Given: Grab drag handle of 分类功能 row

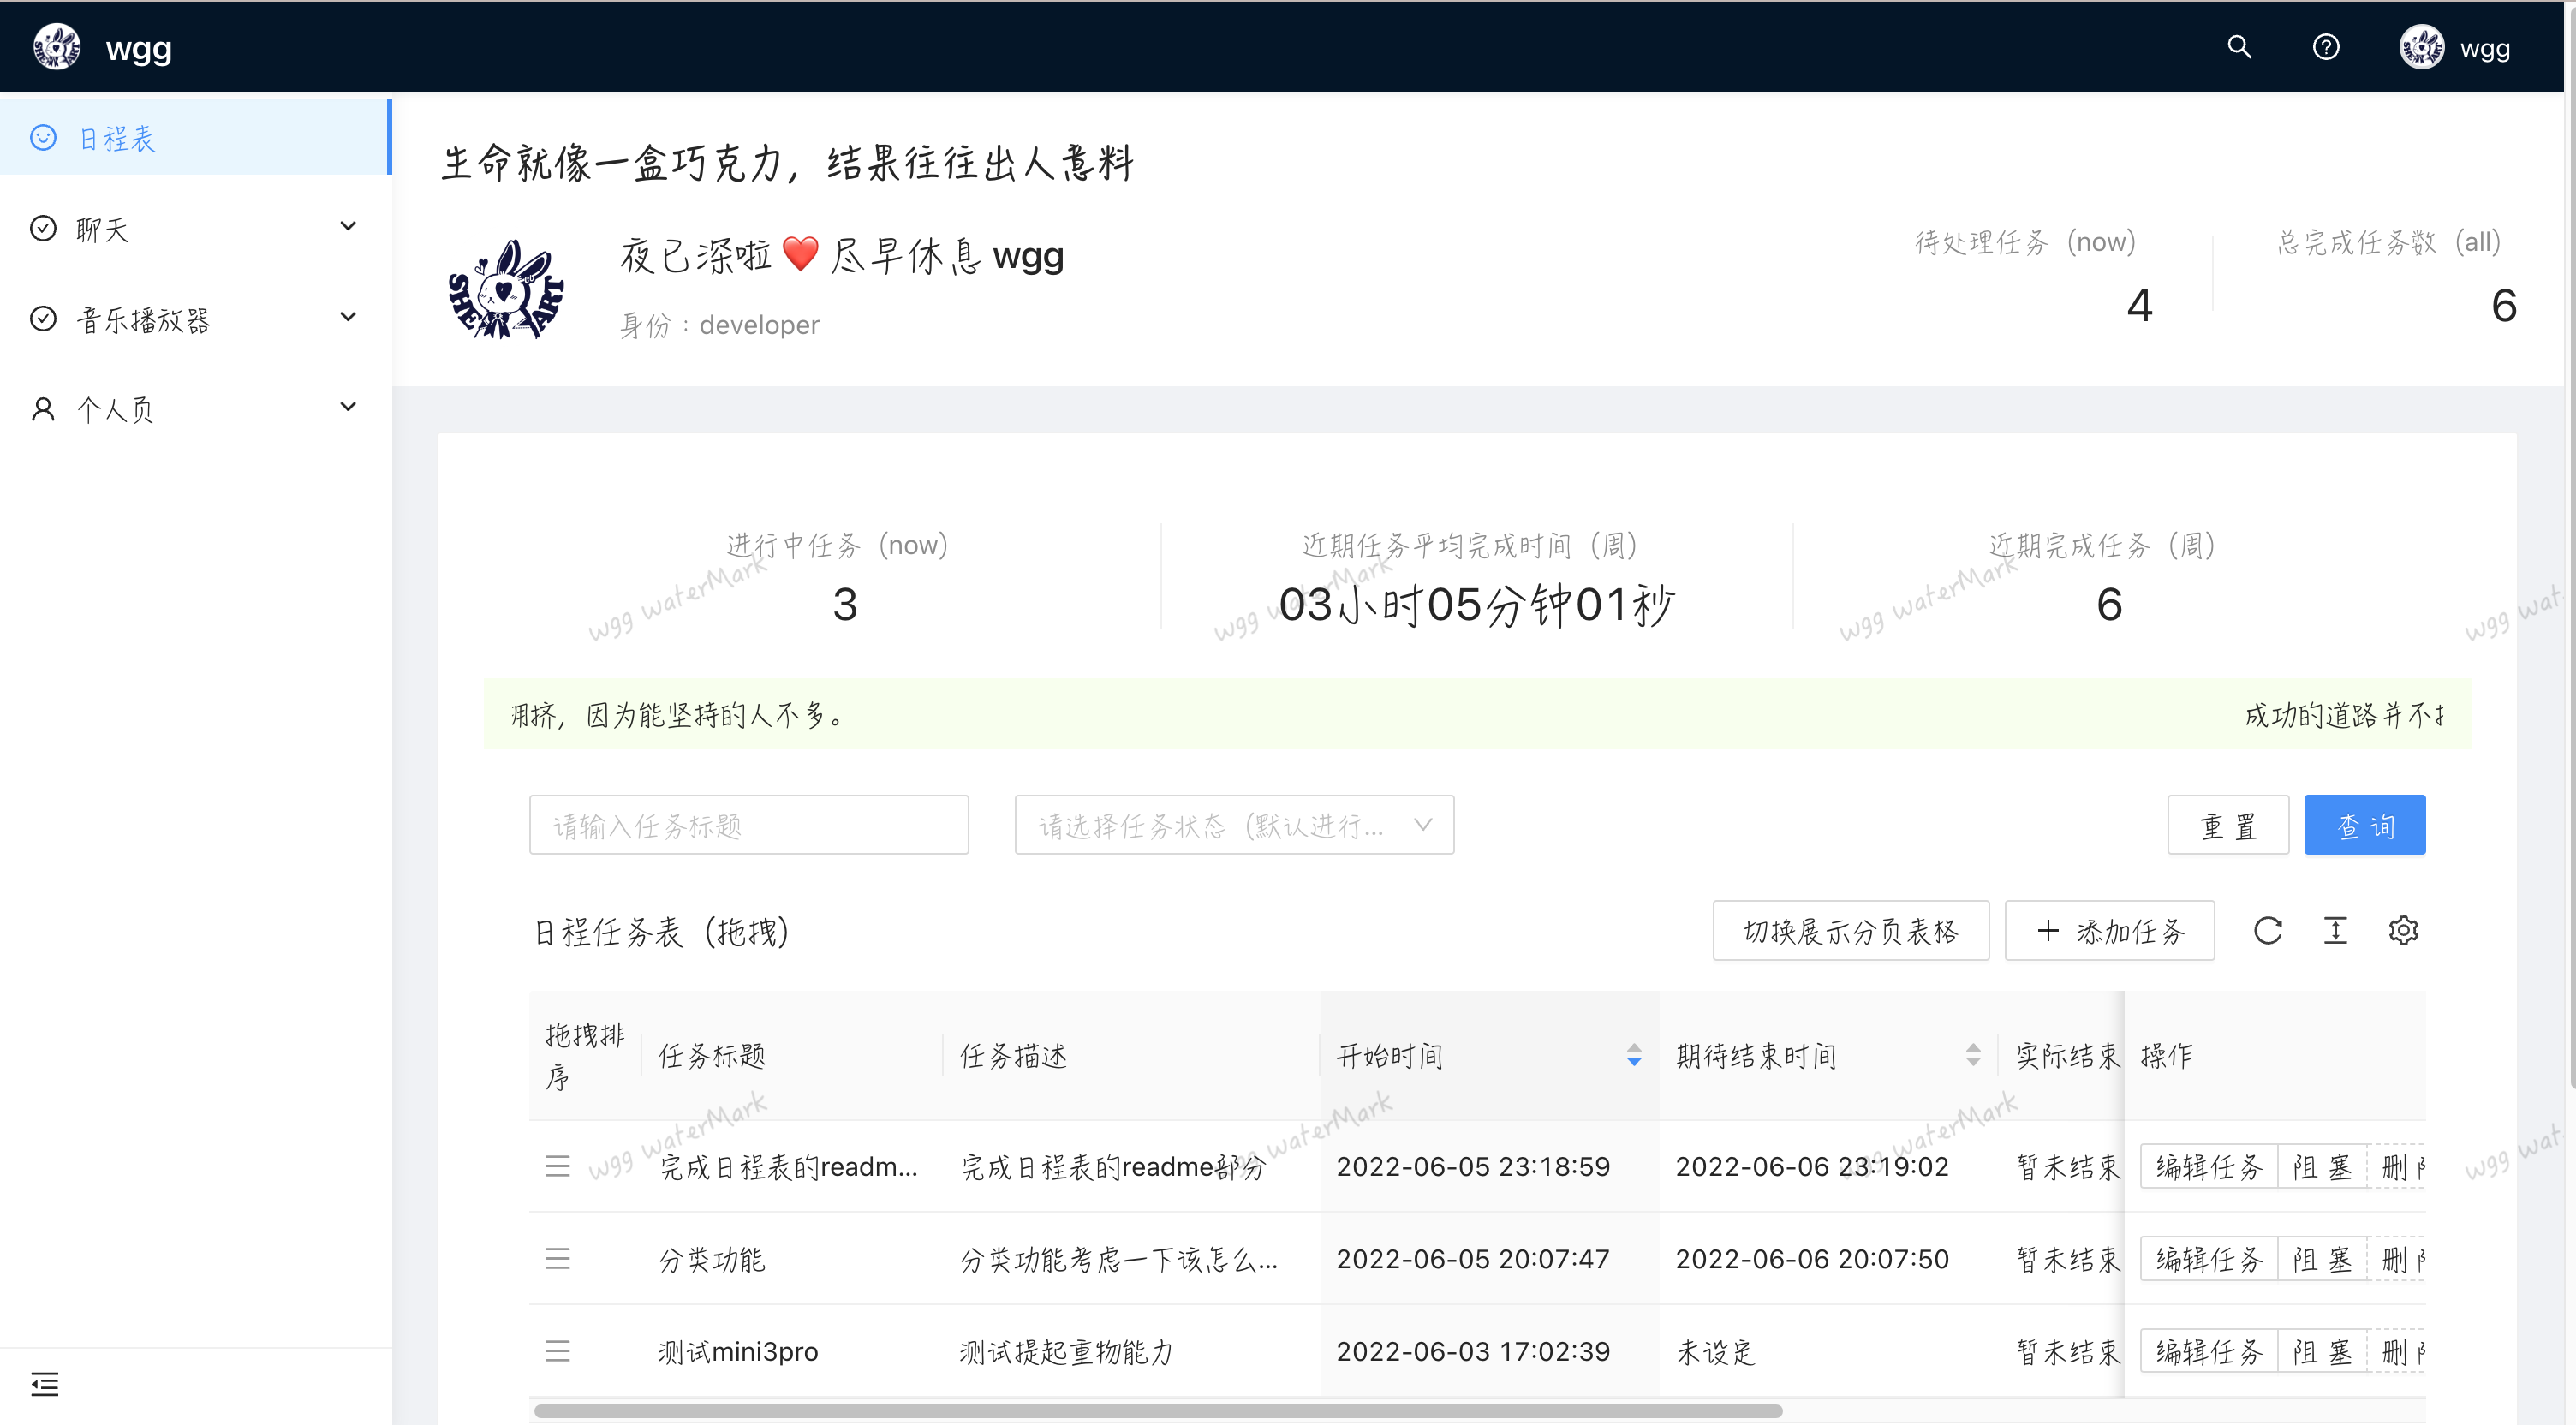Looking at the screenshot, I should pyautogui.click(x=558, y=1258).
